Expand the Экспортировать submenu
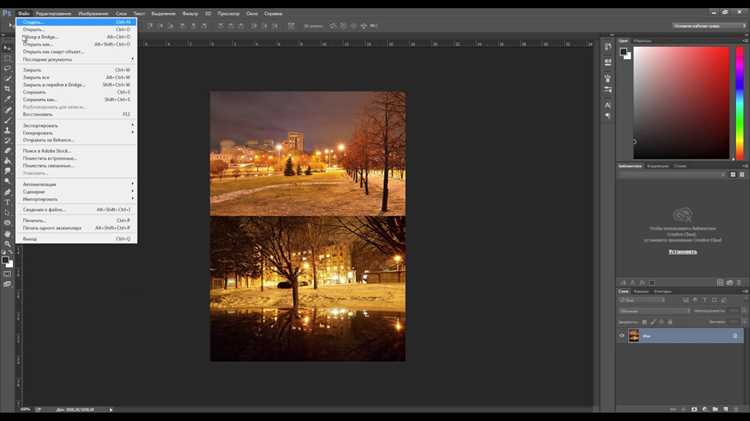Screen dimensions: 750x421 click(x=77, y=125)
